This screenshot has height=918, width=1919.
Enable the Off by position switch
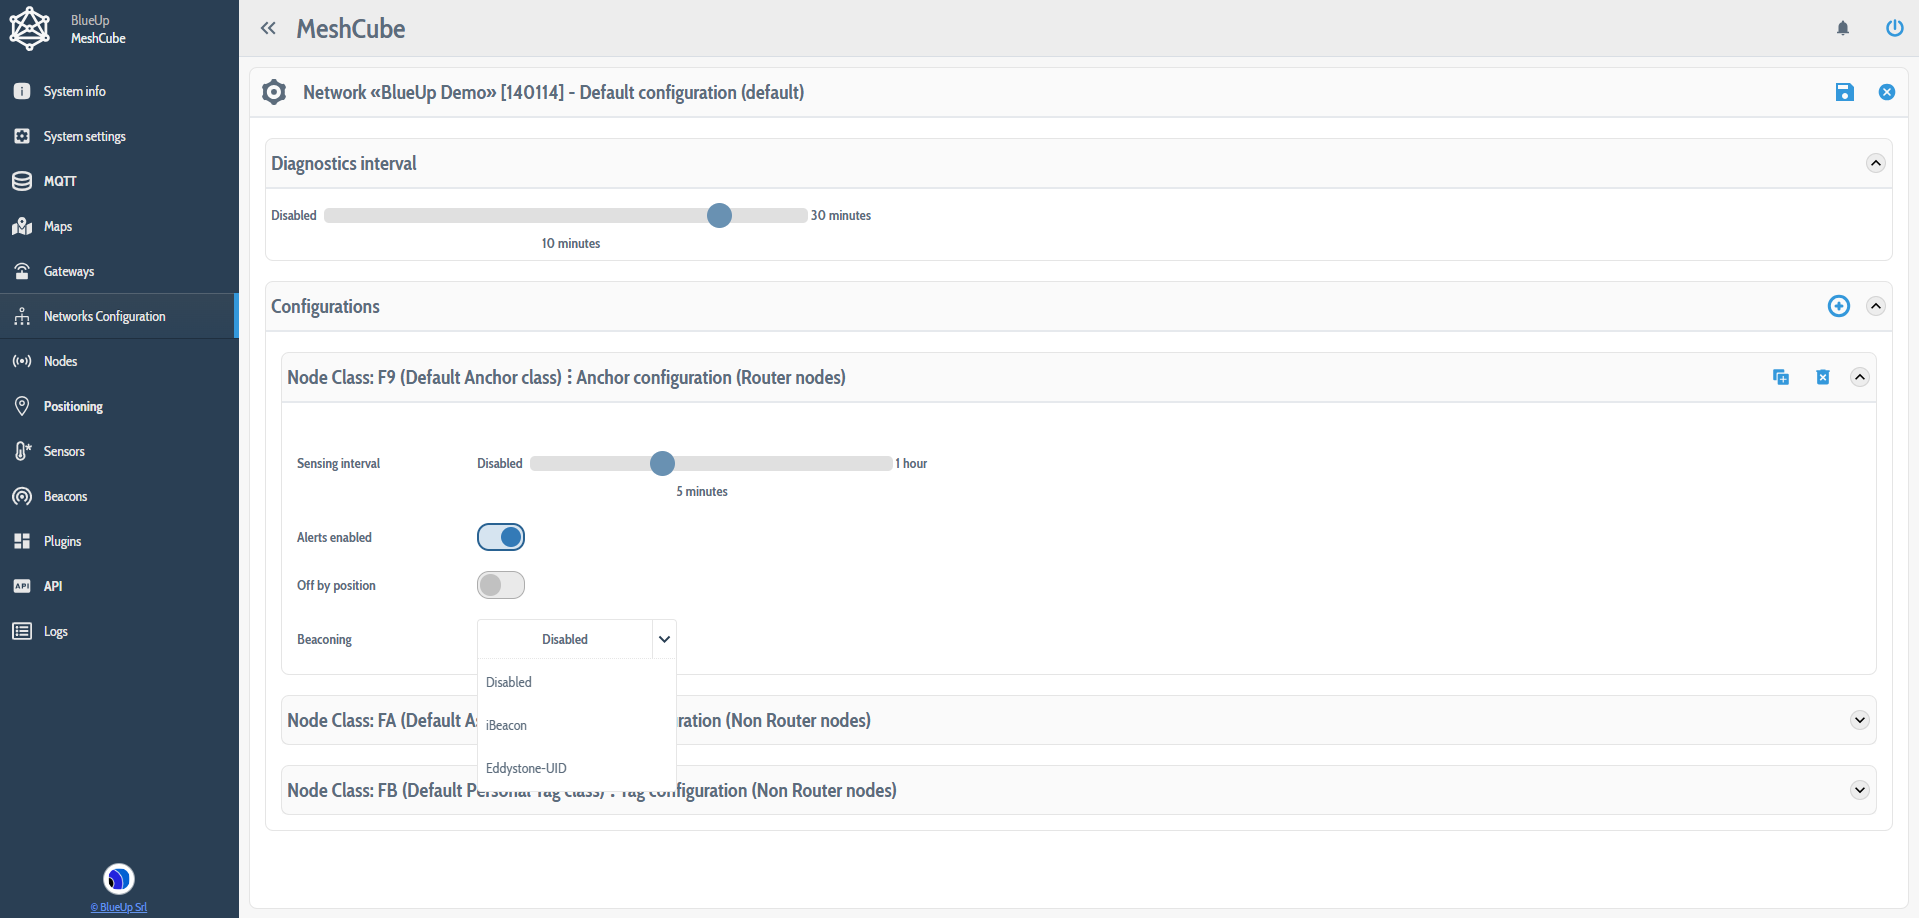(500, 585)
